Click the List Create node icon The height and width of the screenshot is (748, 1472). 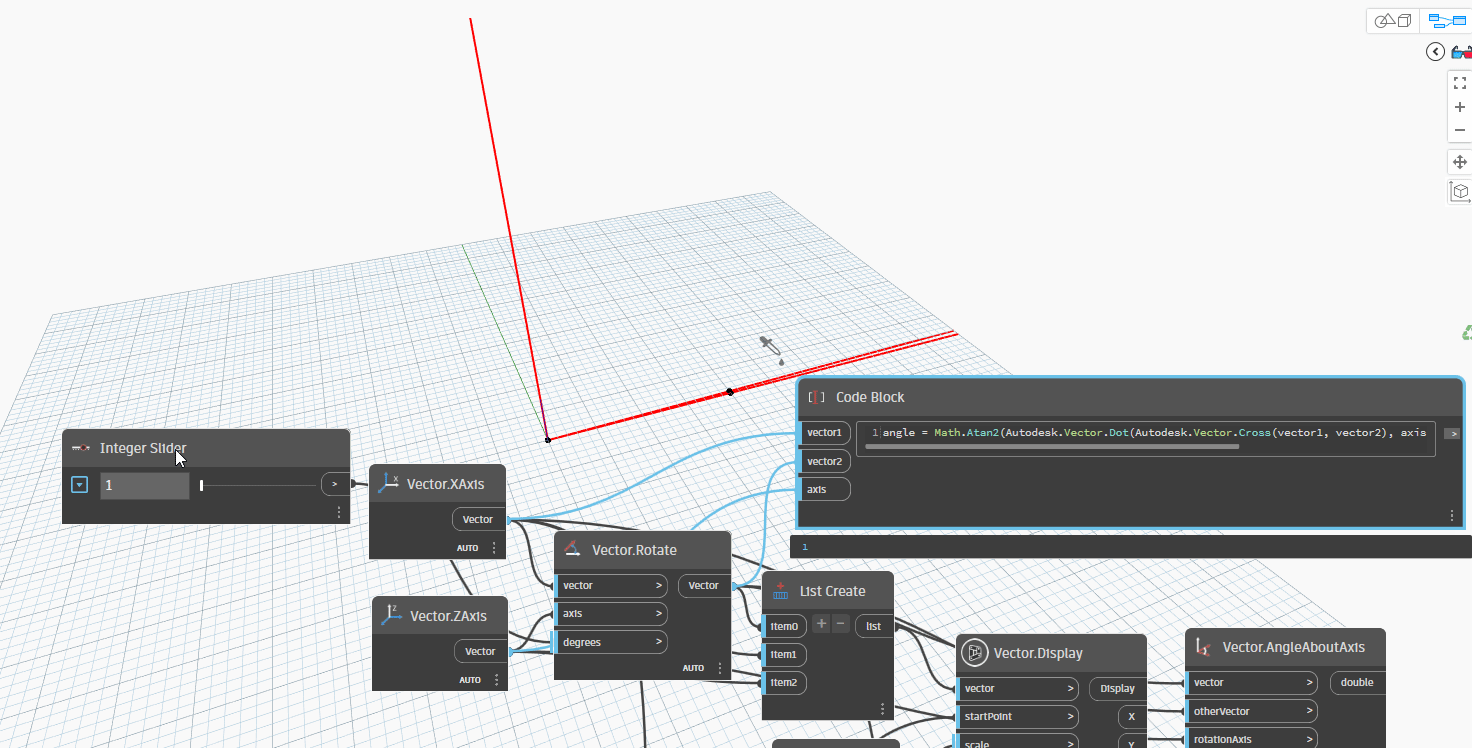point(780,590)
